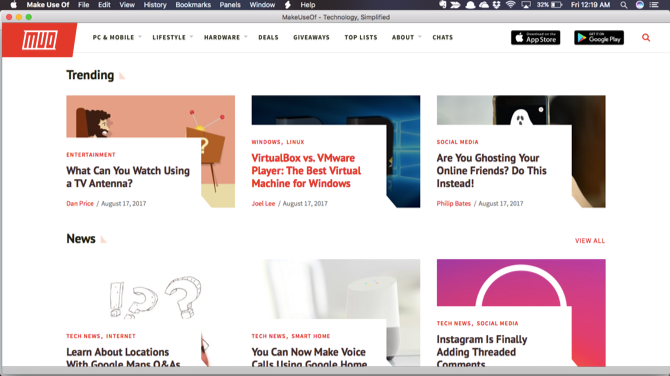Click the Wi-Fi status icon
The image size is (670, 376).
click(x=510, y=5)
